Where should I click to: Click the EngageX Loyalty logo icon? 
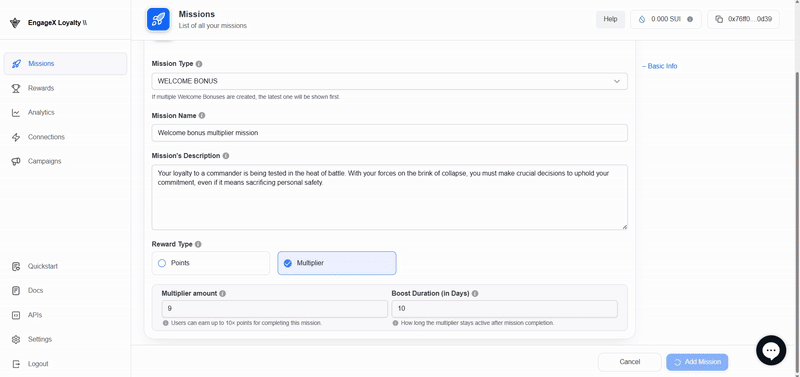(x=15, y=23)
